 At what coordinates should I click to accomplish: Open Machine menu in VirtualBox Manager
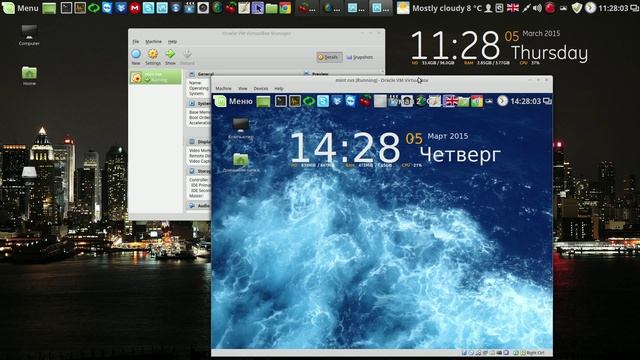coord(153,42)
